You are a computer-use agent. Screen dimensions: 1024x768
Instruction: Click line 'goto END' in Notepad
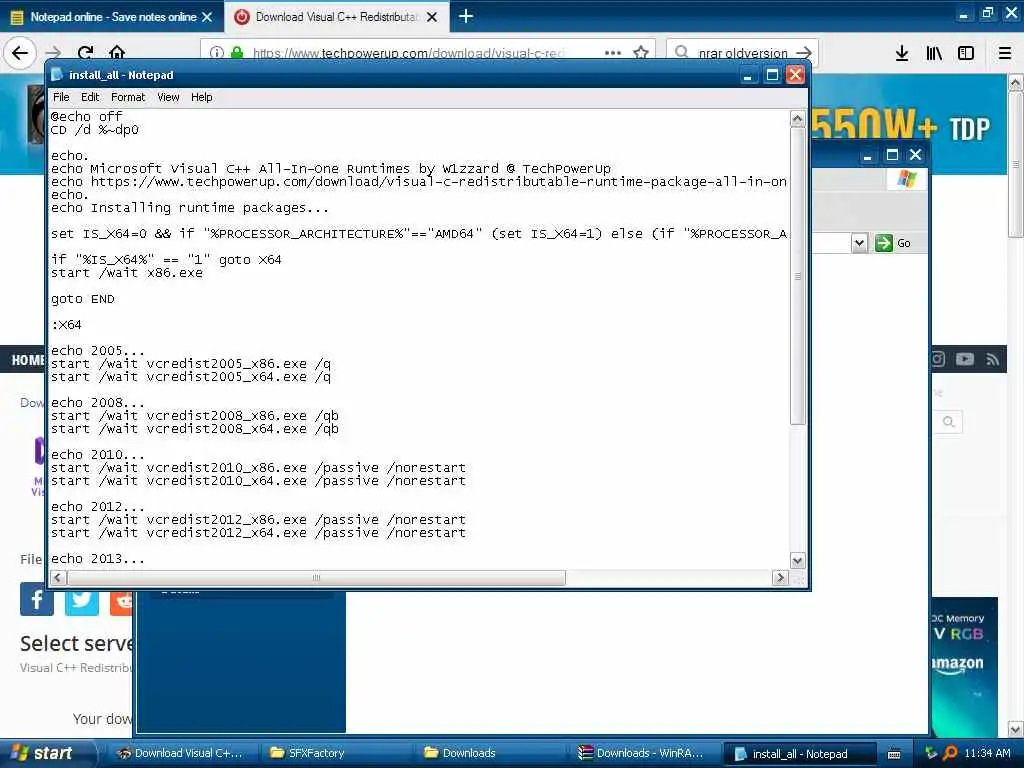(x=83, y=299)
